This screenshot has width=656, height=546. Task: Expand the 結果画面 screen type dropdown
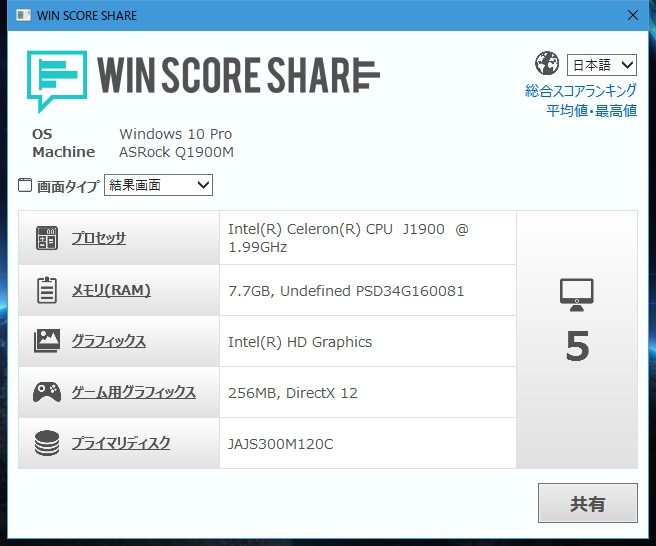pos(158,185)
